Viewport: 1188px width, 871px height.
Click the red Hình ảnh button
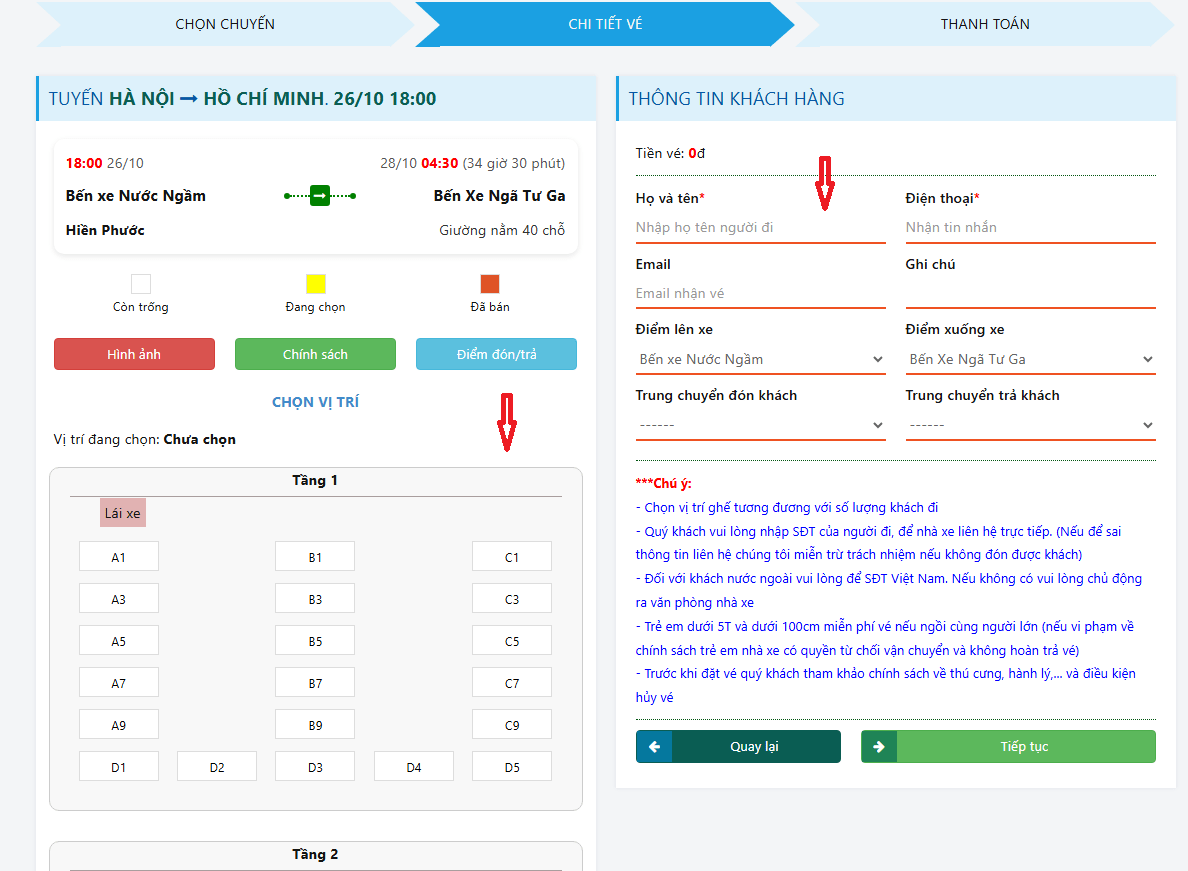click(x=134, y=354)
